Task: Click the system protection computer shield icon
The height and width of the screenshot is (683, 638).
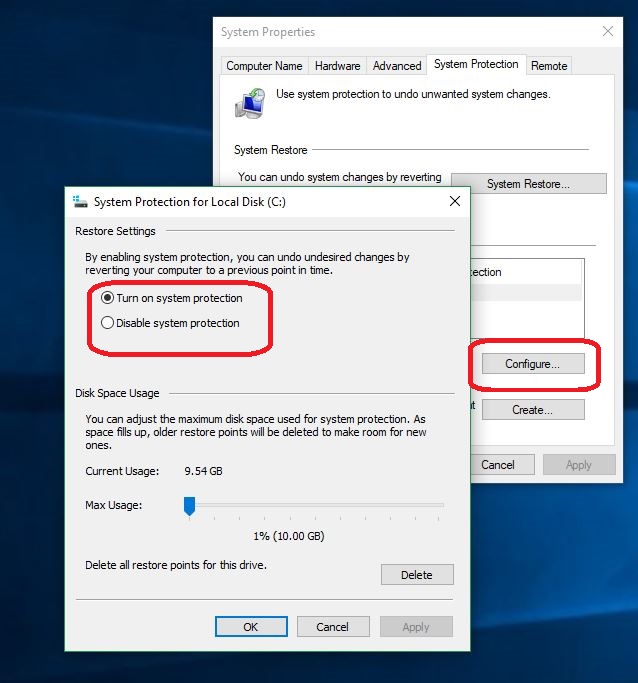Action: pyautogui.click(x=248, y=102)
